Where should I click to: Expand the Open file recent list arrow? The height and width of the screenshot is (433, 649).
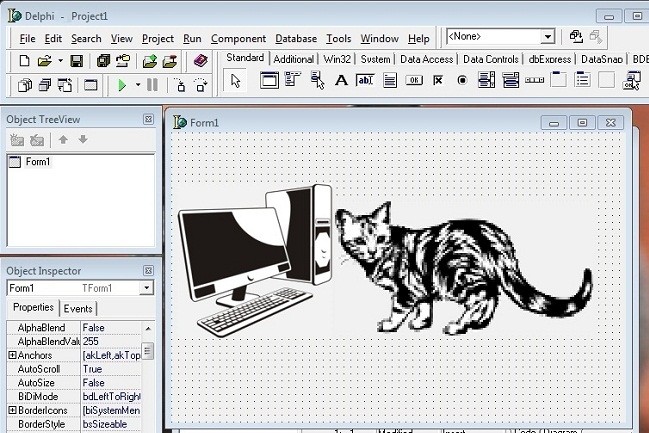[x=60, y=61]
